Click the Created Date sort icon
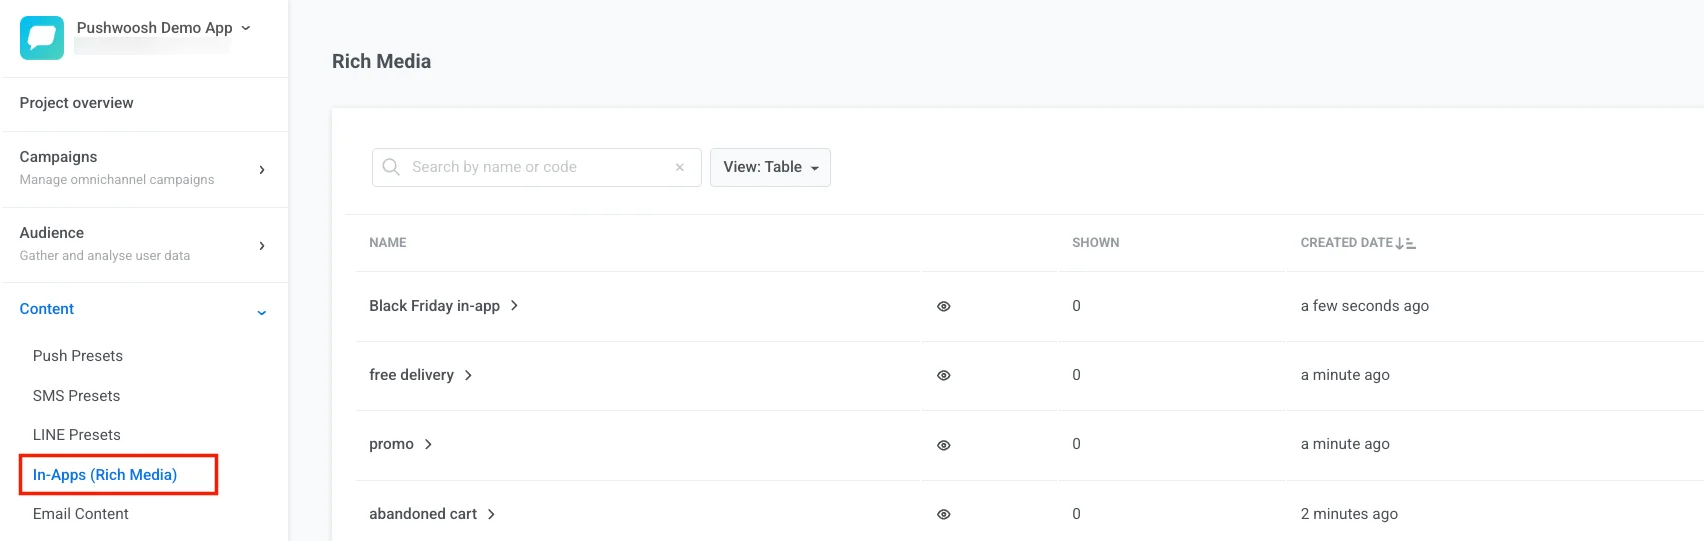 click(x=1405, y=243)
